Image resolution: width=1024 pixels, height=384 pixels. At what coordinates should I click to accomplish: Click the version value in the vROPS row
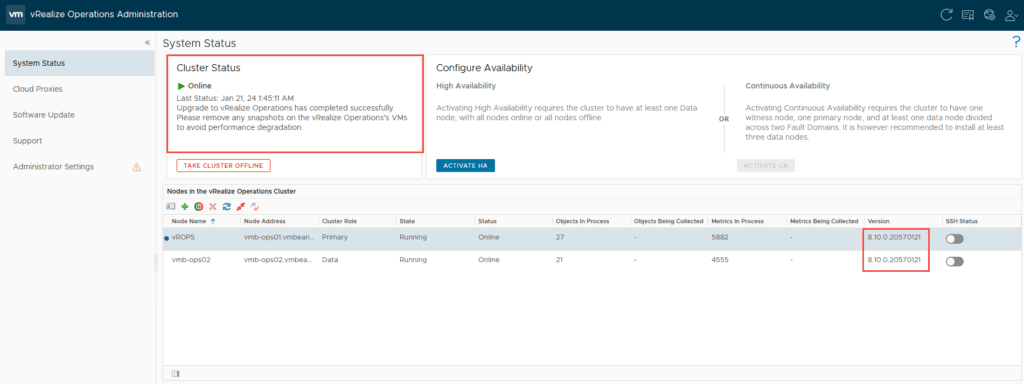pyautogui.click(x=894, y=238)
